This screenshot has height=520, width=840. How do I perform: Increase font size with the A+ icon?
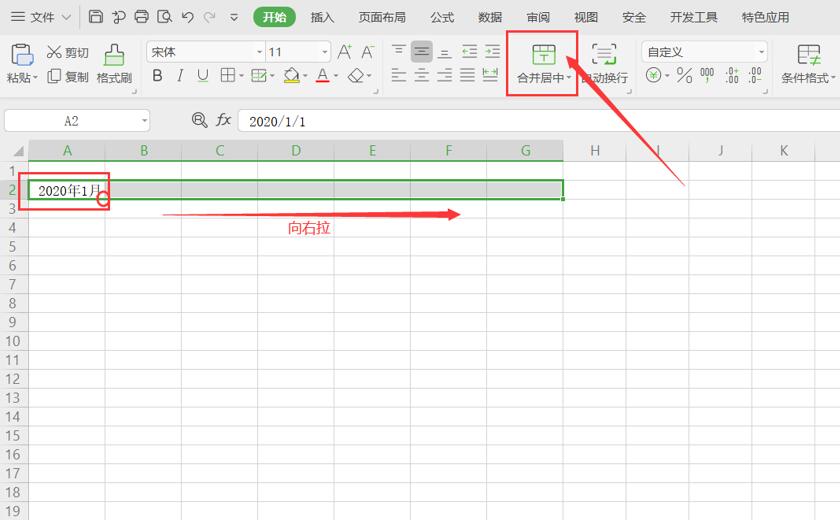click(344, 52)
